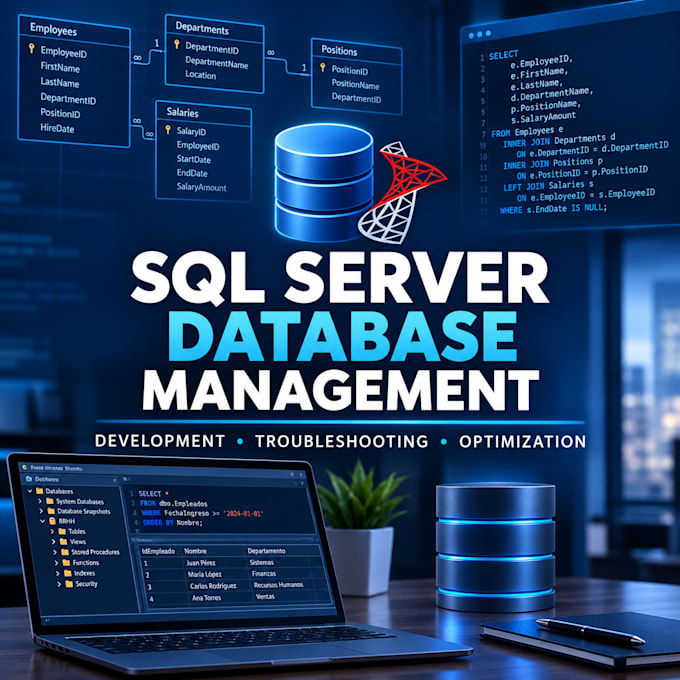Click the explorer panel header icon
The image size is (680, 680).
29,479
